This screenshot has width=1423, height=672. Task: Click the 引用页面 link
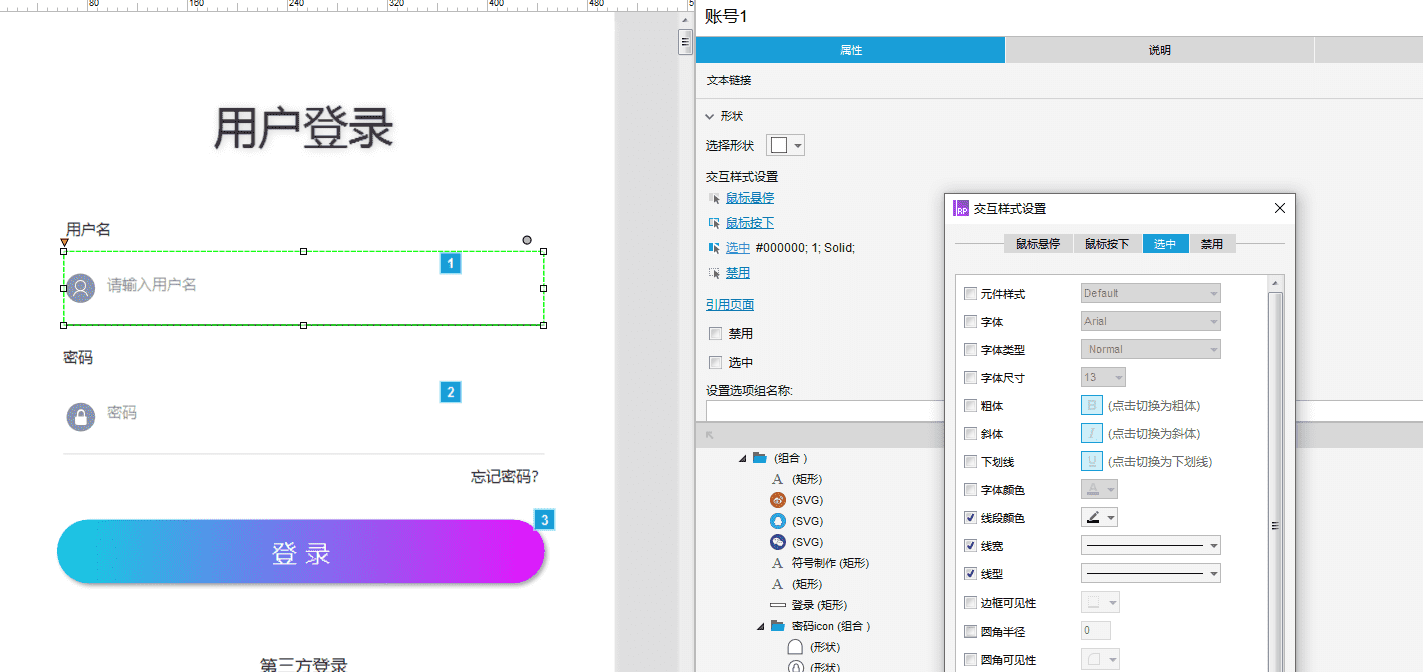[730, 305]
